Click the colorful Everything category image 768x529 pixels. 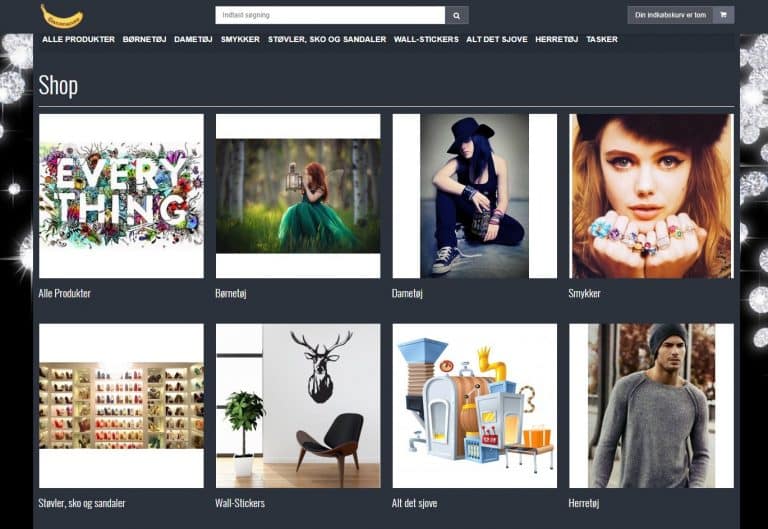(121, 196)
